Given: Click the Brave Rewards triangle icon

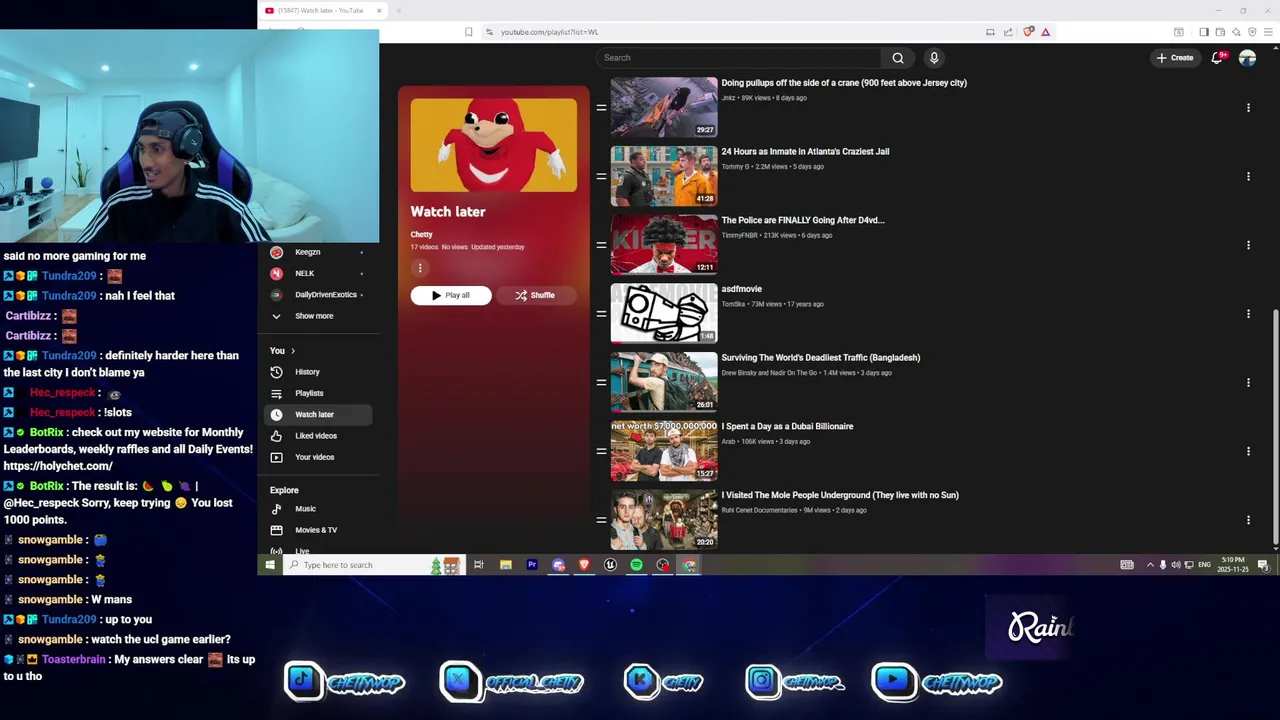Looking at the screenshot, I should click(1045, 32).
